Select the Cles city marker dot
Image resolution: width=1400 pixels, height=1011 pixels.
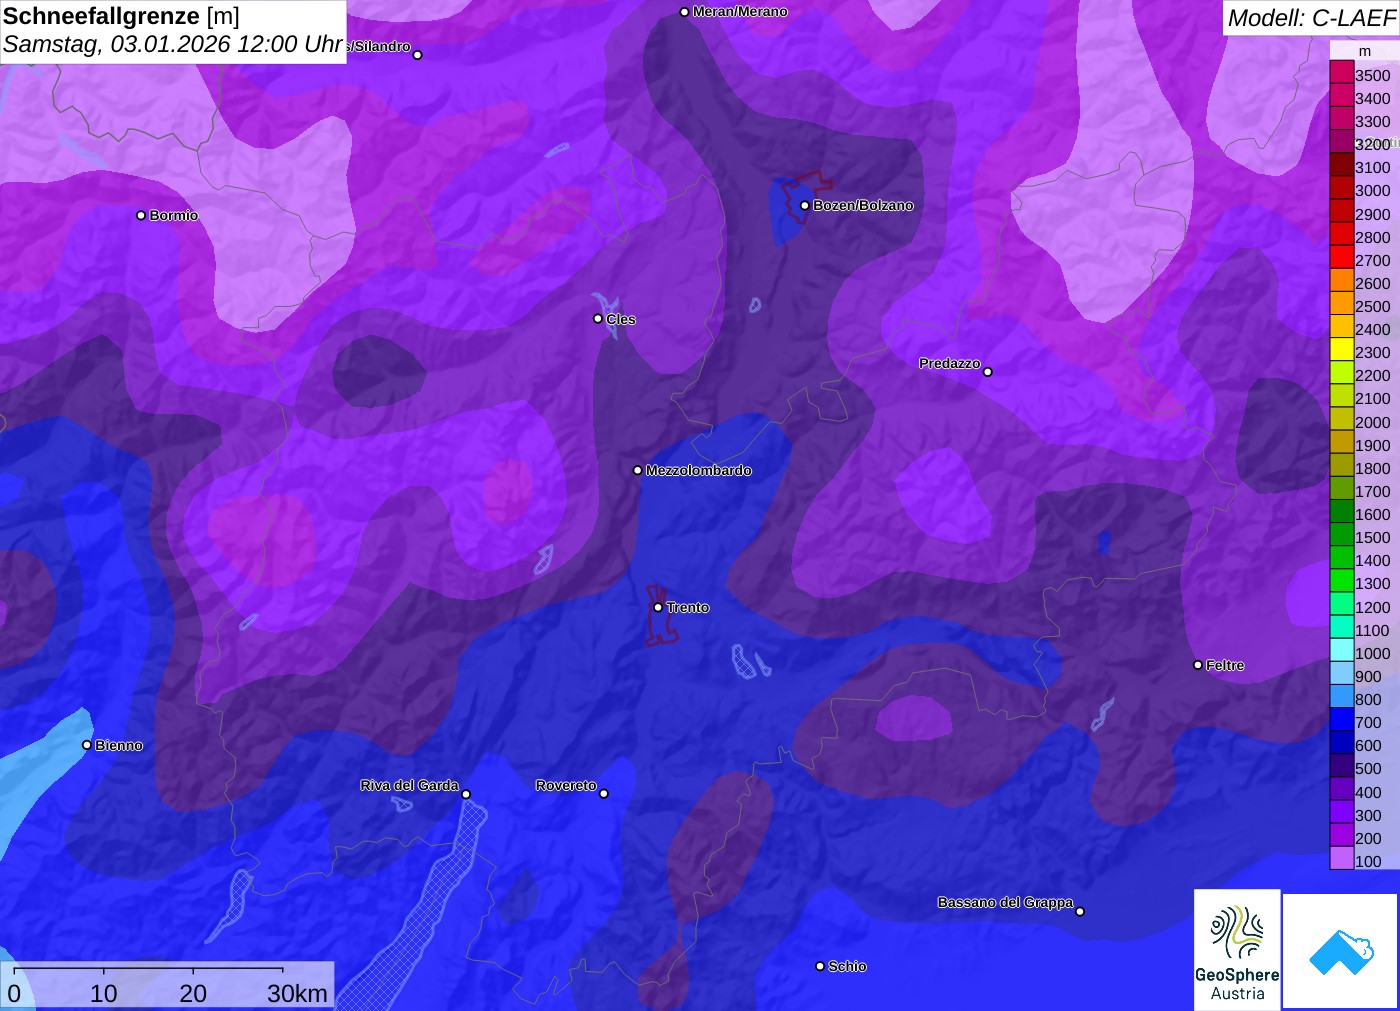tap(598, 319)
